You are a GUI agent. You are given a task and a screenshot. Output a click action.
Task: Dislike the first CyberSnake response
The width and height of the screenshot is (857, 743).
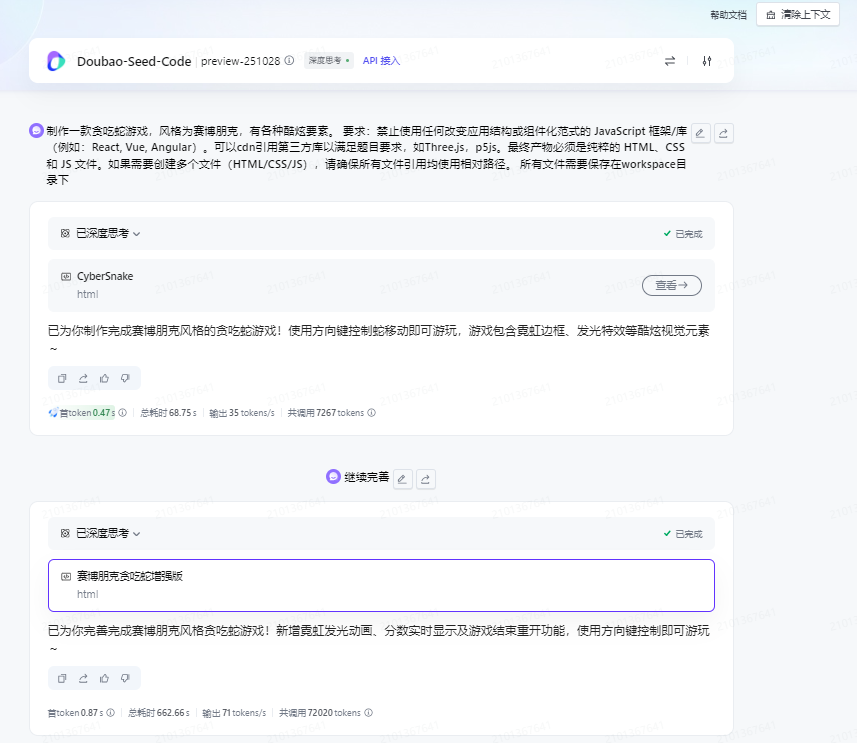click(125, 378)
